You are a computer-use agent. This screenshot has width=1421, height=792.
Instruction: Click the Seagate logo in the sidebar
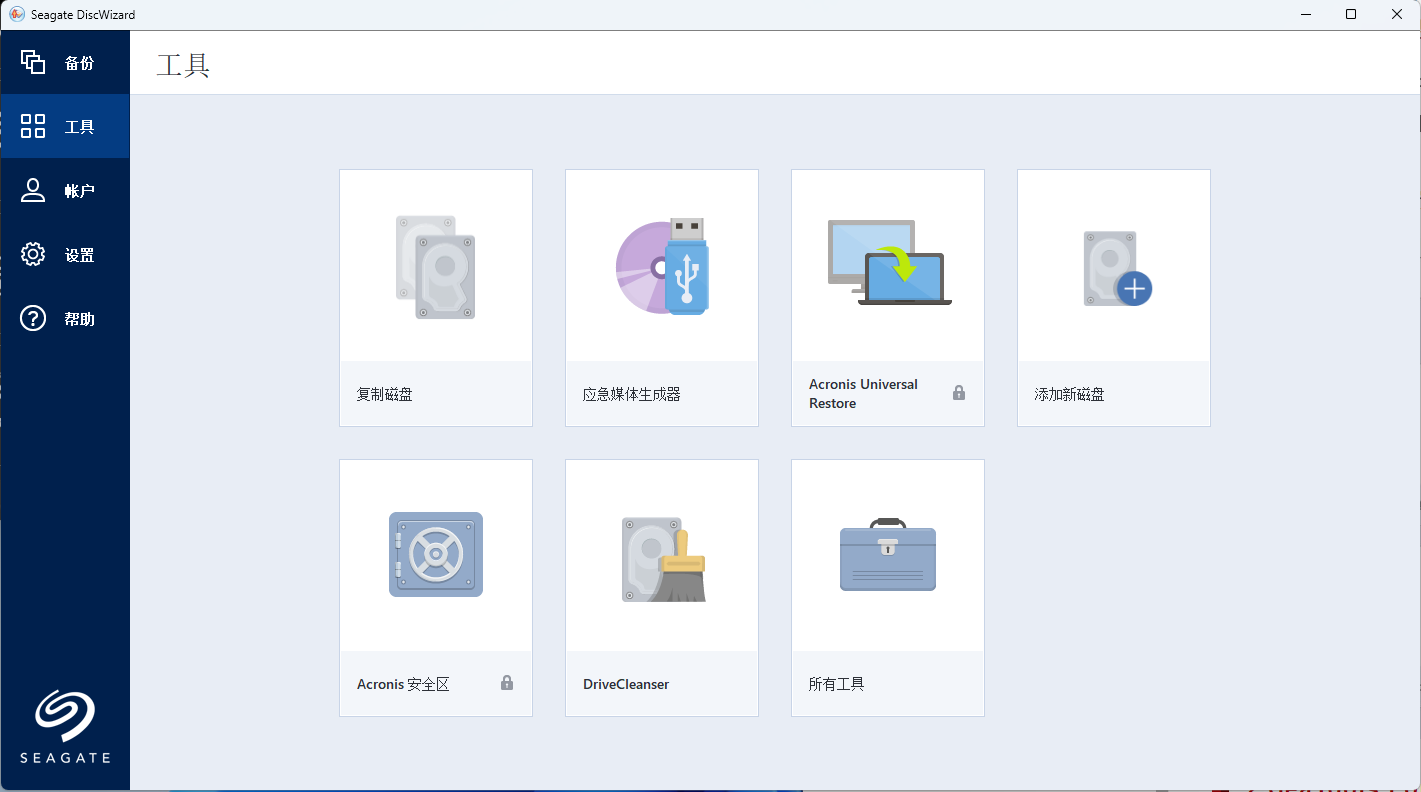[x=65, y=727]
